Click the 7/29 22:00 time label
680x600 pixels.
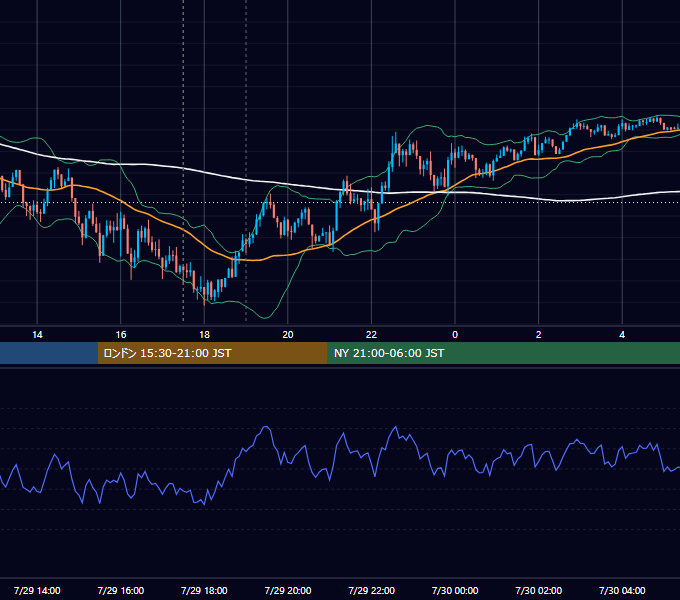(372, 590)
